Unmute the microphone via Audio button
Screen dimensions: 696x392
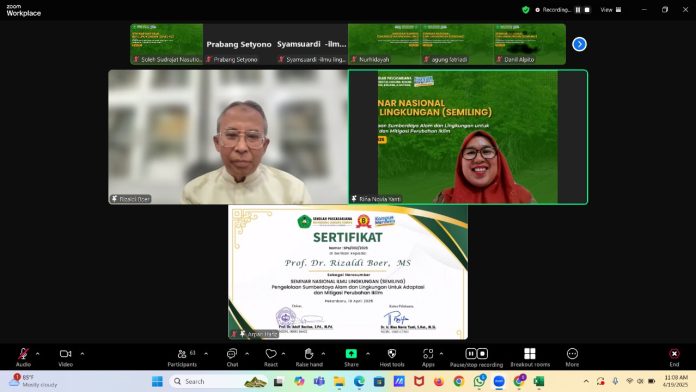(x=23, y=357)
